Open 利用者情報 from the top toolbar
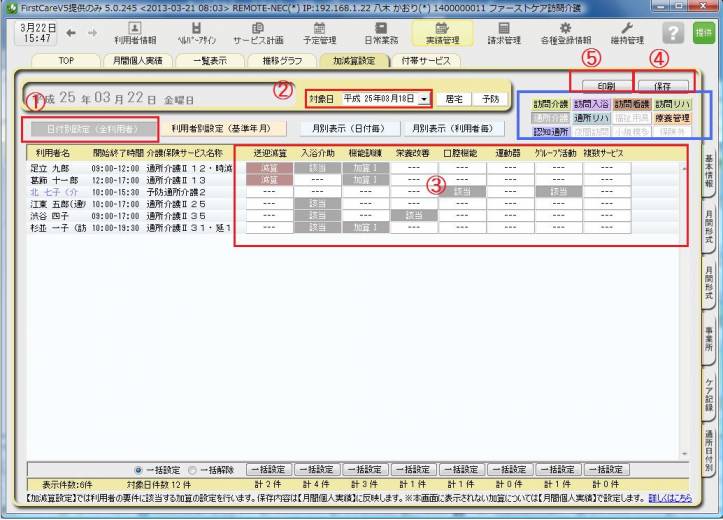Viewport: 723px width, 520px height. [134, 33]
